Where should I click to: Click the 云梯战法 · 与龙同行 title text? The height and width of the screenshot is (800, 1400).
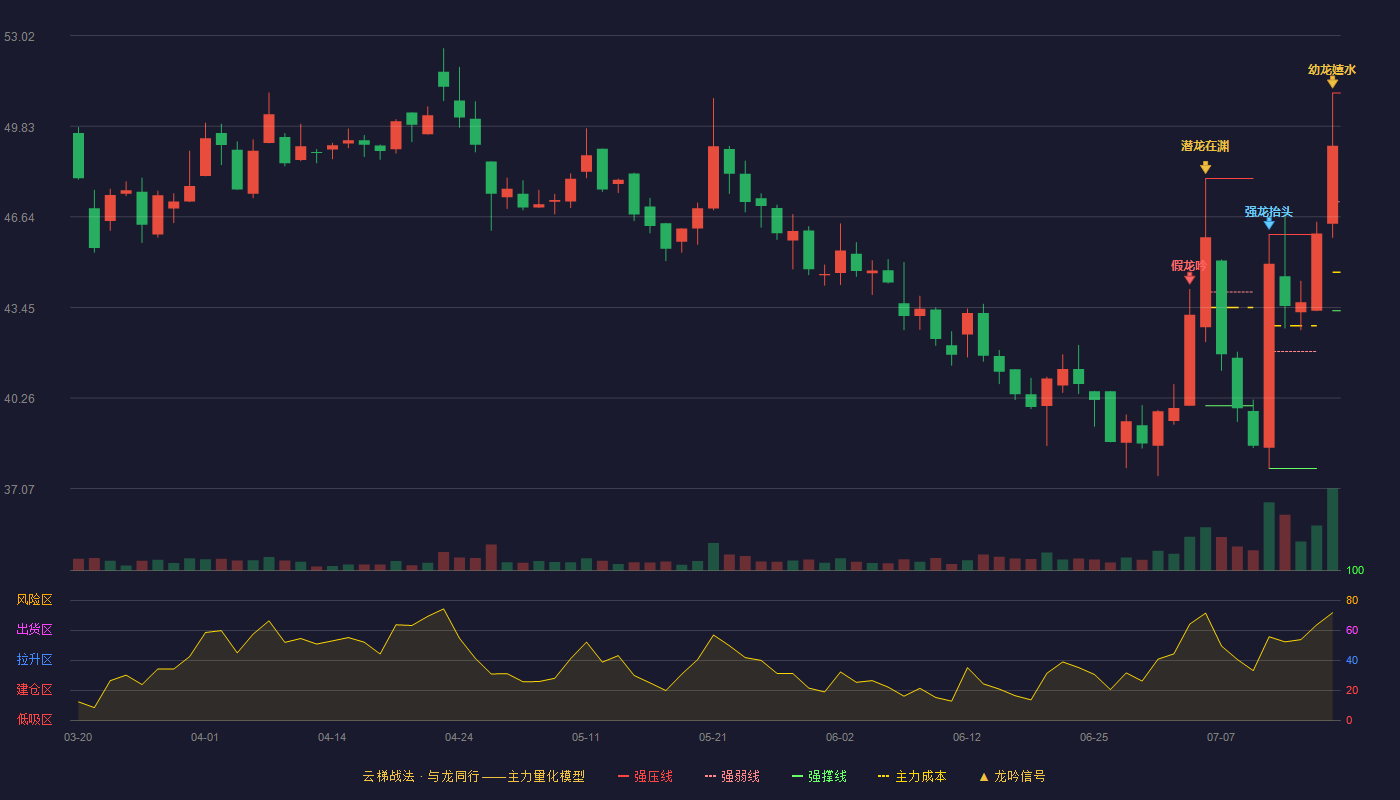(x=421, y=776)
